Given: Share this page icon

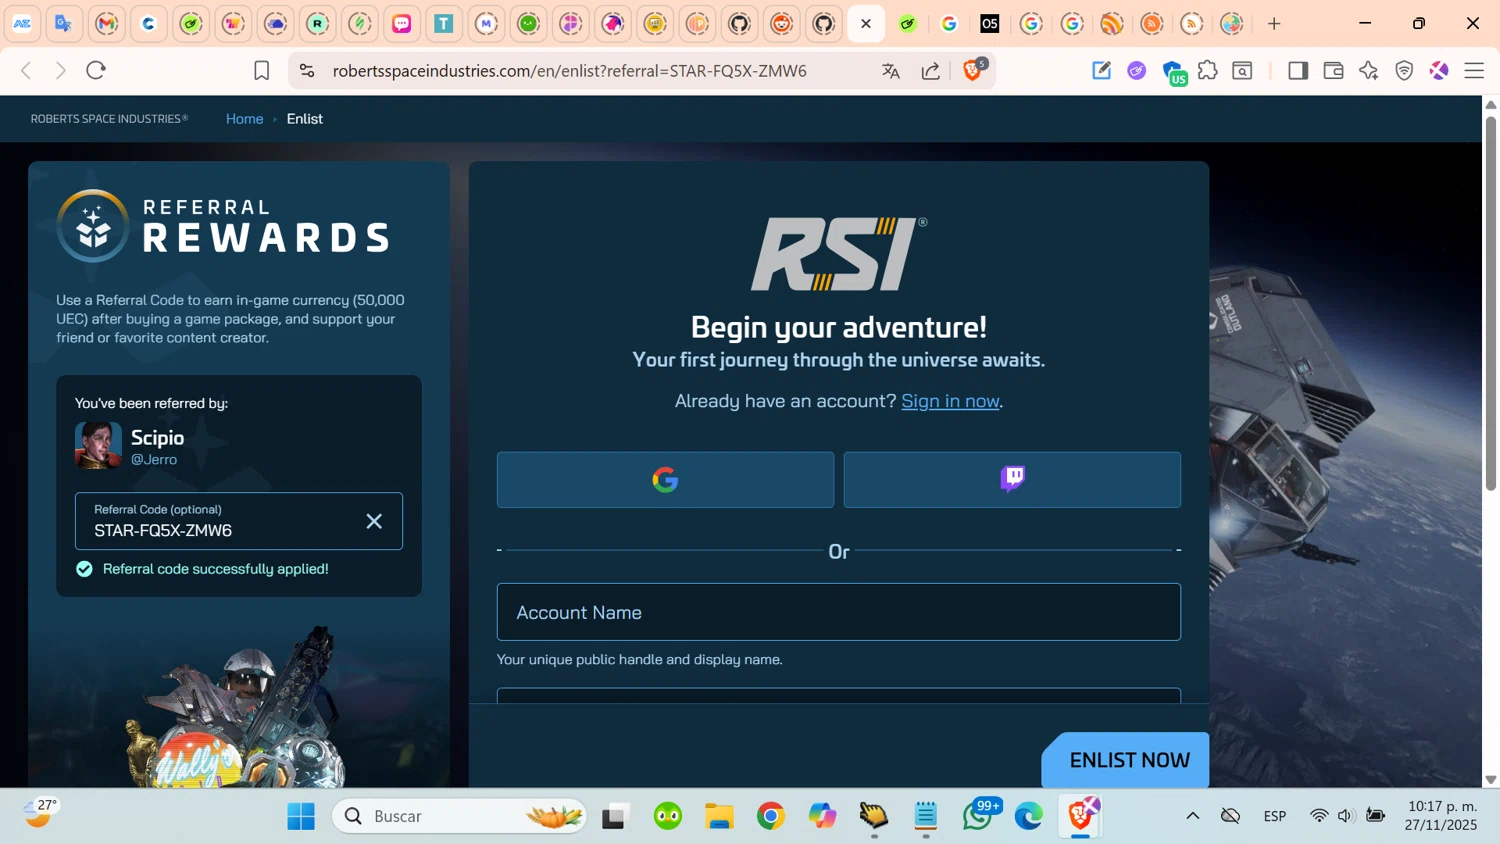Looking at the screenshot, I should (x=931, y=71).
